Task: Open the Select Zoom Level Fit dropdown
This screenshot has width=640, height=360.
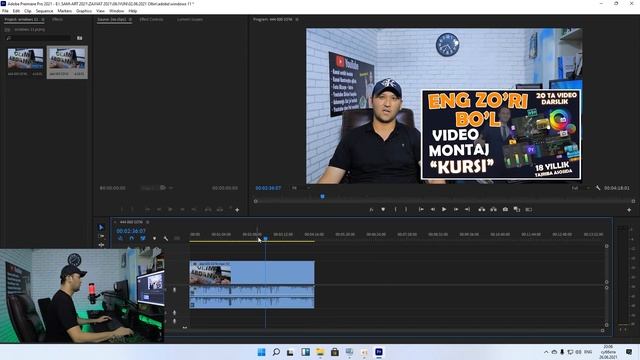Action: coord(300,188)
